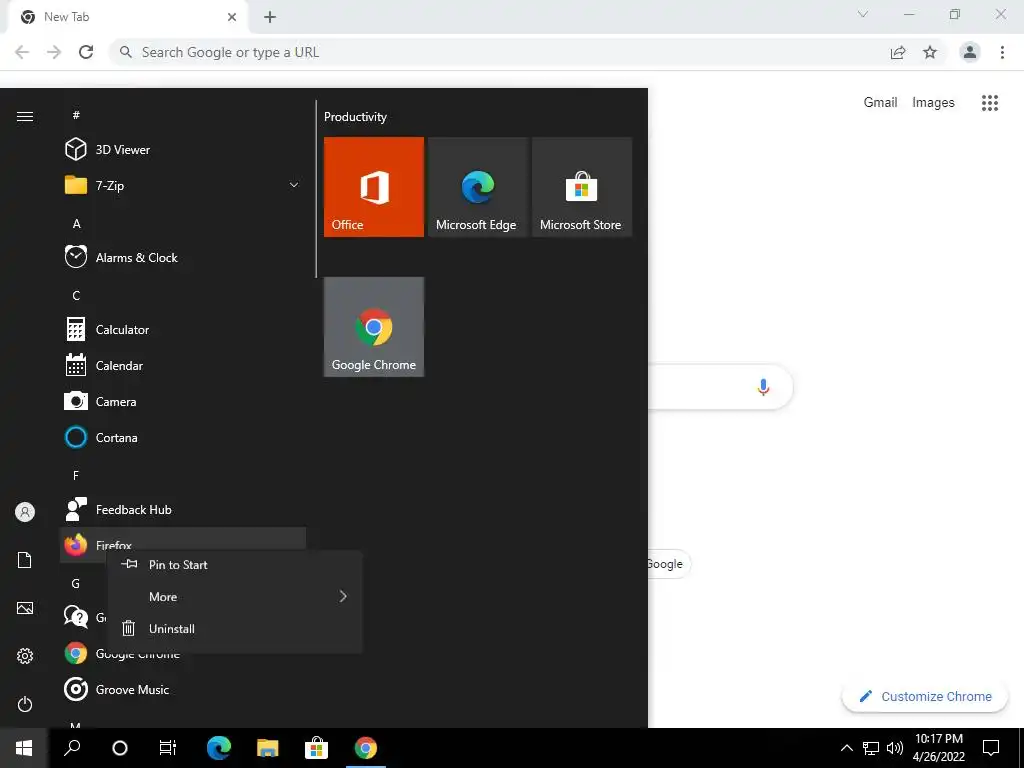Open Settings gear in Start sidebar
The width and height of the screenshot is (1024, 768).
click(x=25, y=656)
